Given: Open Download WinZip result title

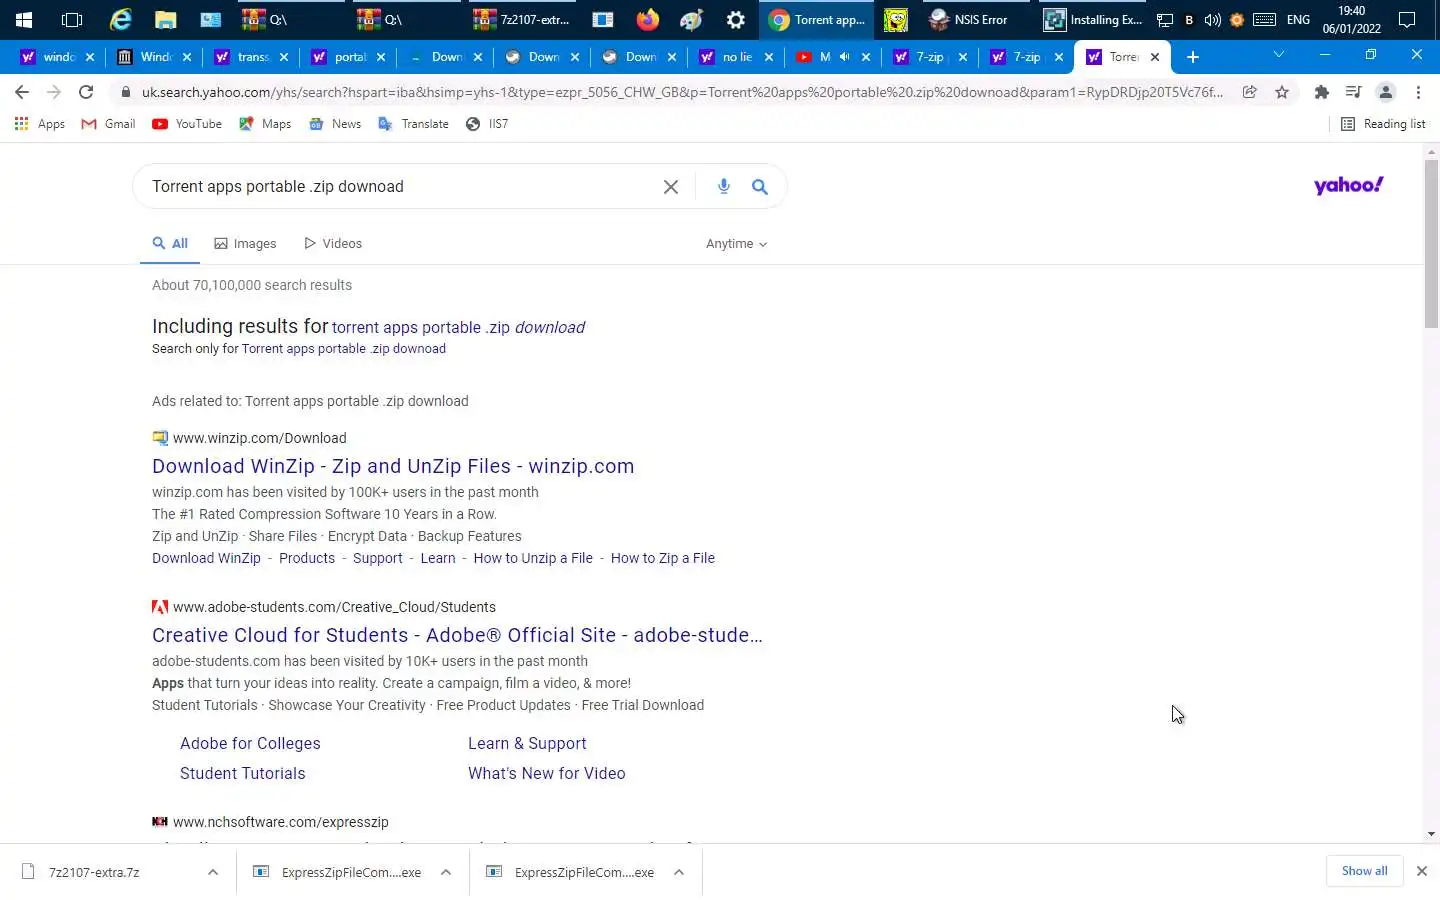Looking at the screenshot, I should [x=393, y=466].
